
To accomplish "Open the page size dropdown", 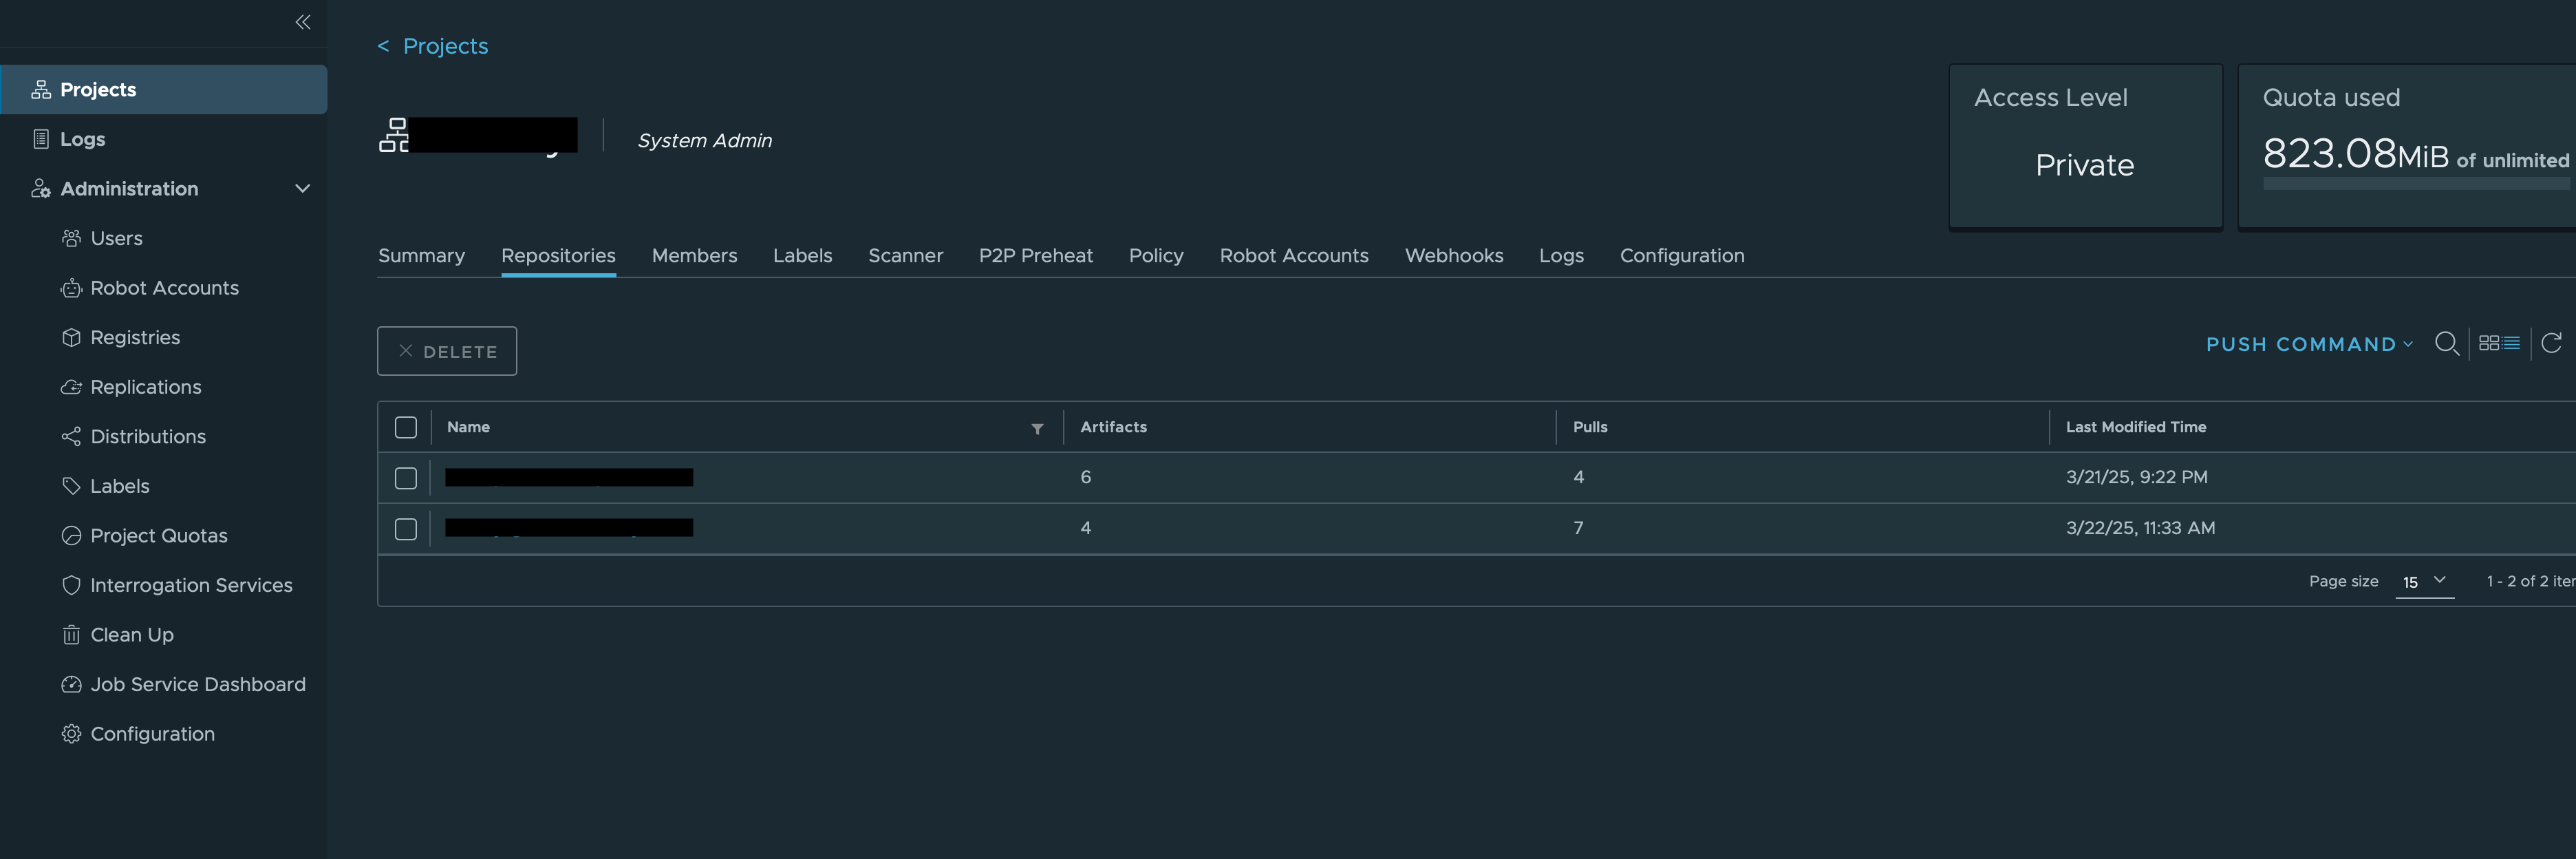I will 2424,581.
